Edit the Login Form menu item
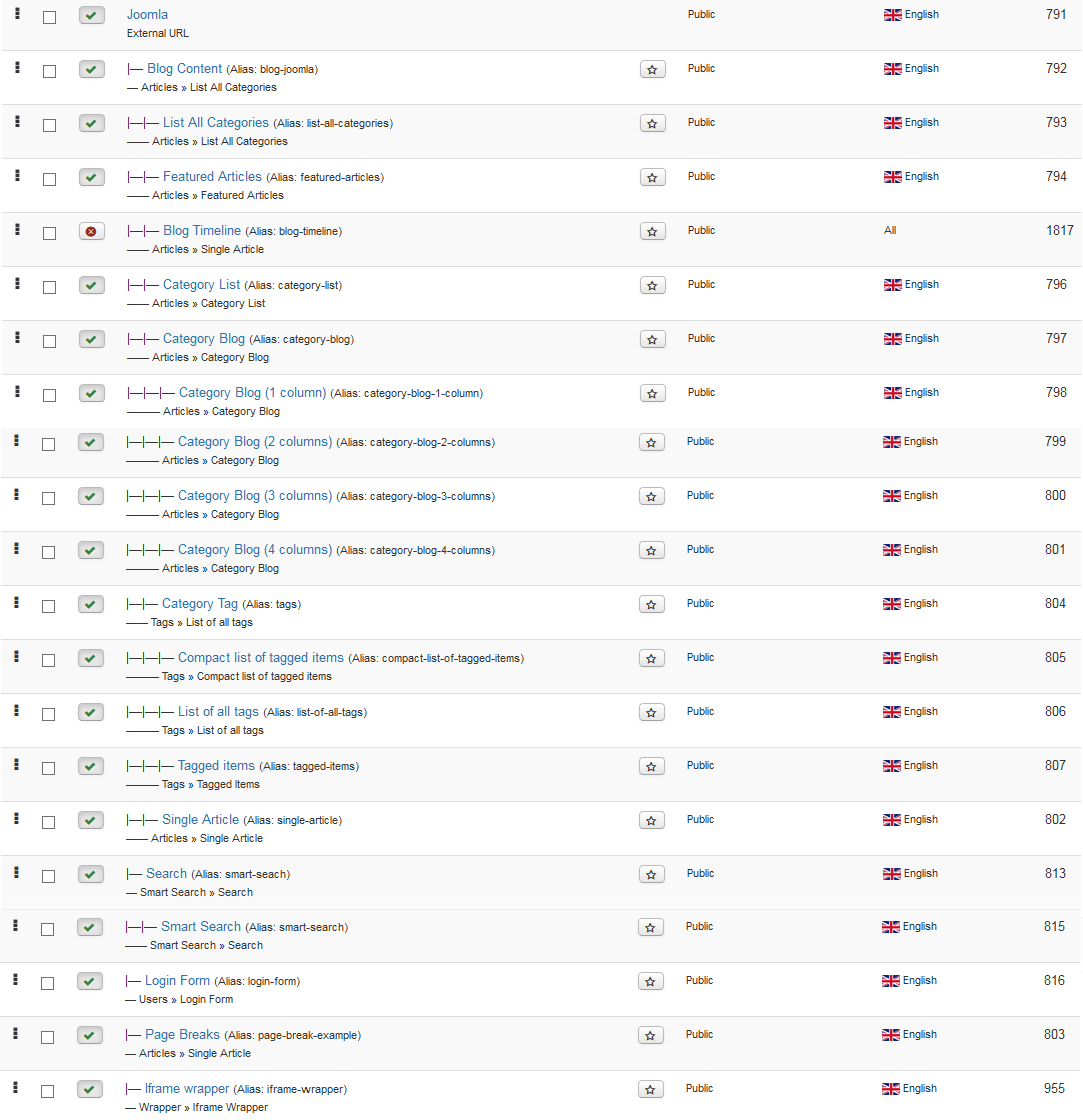This screenshot has width=1083, height=1120. point(177,980)
